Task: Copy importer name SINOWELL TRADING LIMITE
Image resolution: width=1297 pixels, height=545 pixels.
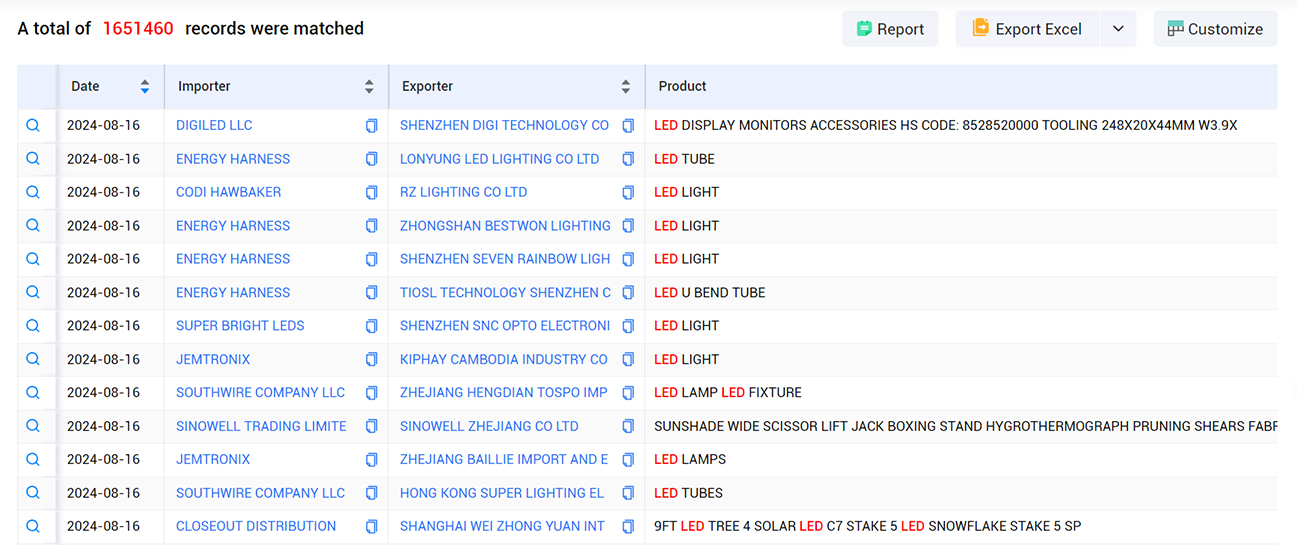Action: [x=372, y=426]
